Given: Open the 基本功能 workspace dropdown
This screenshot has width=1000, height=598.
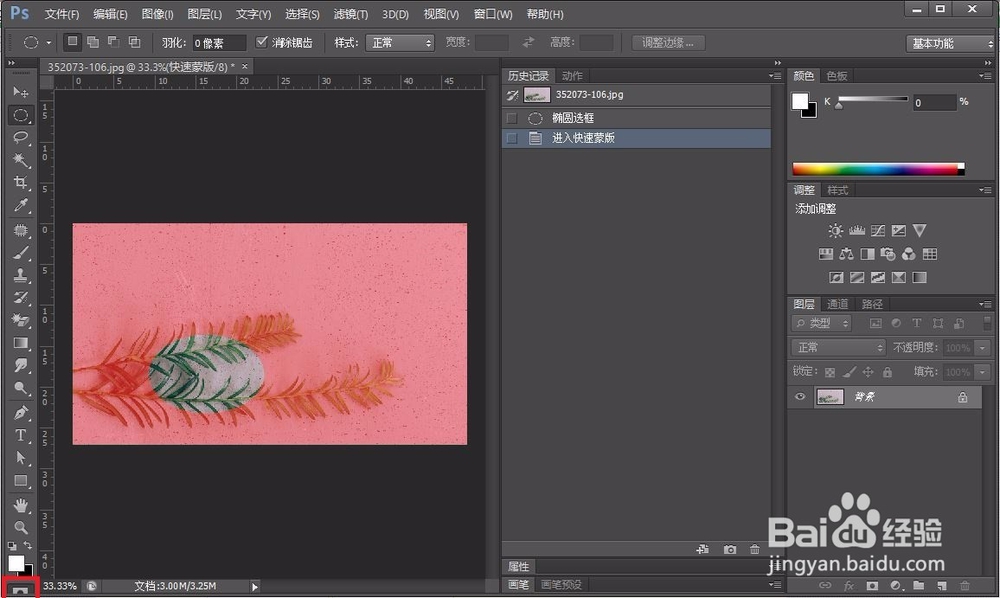Looking at the screenshot, I should [x=951, y=43].
